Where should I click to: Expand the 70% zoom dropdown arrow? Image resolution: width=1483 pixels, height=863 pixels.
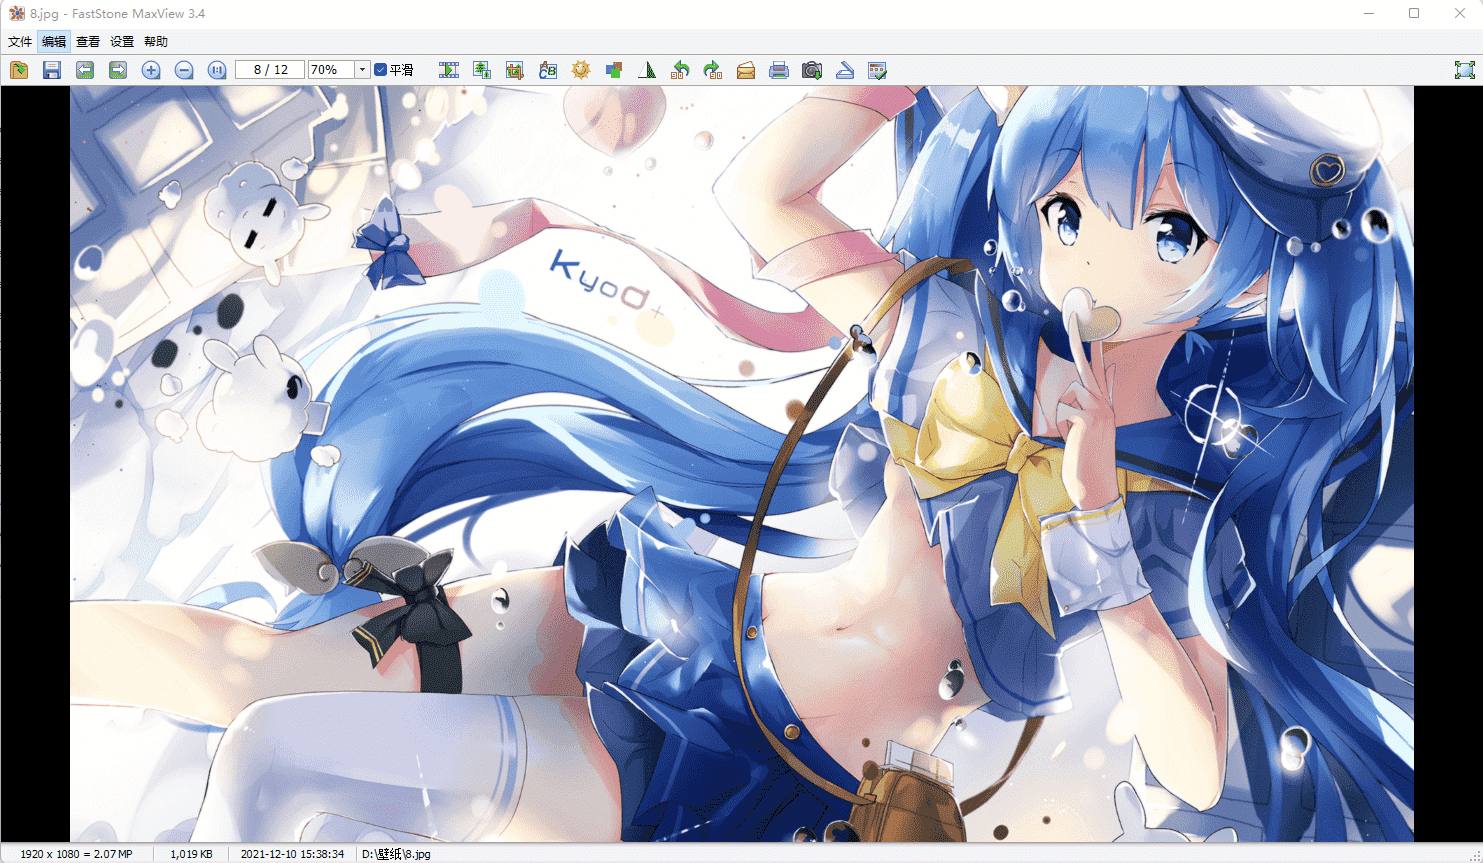[x=362, y=70]
